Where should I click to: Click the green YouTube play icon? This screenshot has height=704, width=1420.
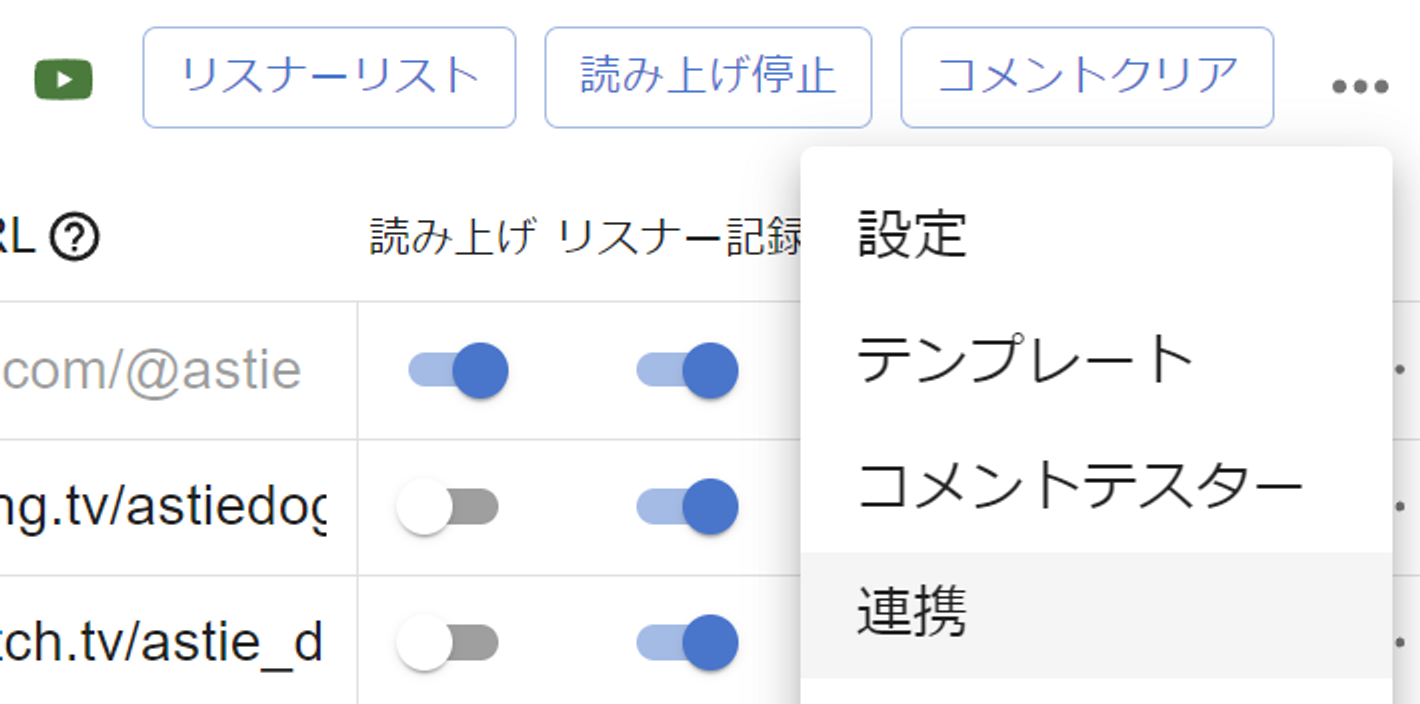(63, 80)
